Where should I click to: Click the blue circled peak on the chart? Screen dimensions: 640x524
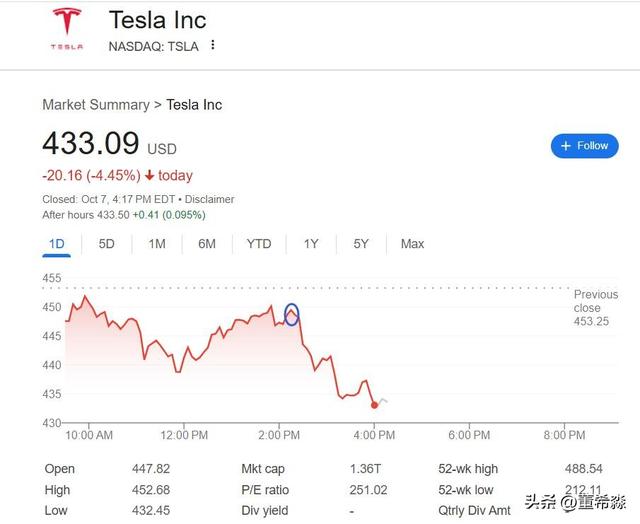point(292,314)
